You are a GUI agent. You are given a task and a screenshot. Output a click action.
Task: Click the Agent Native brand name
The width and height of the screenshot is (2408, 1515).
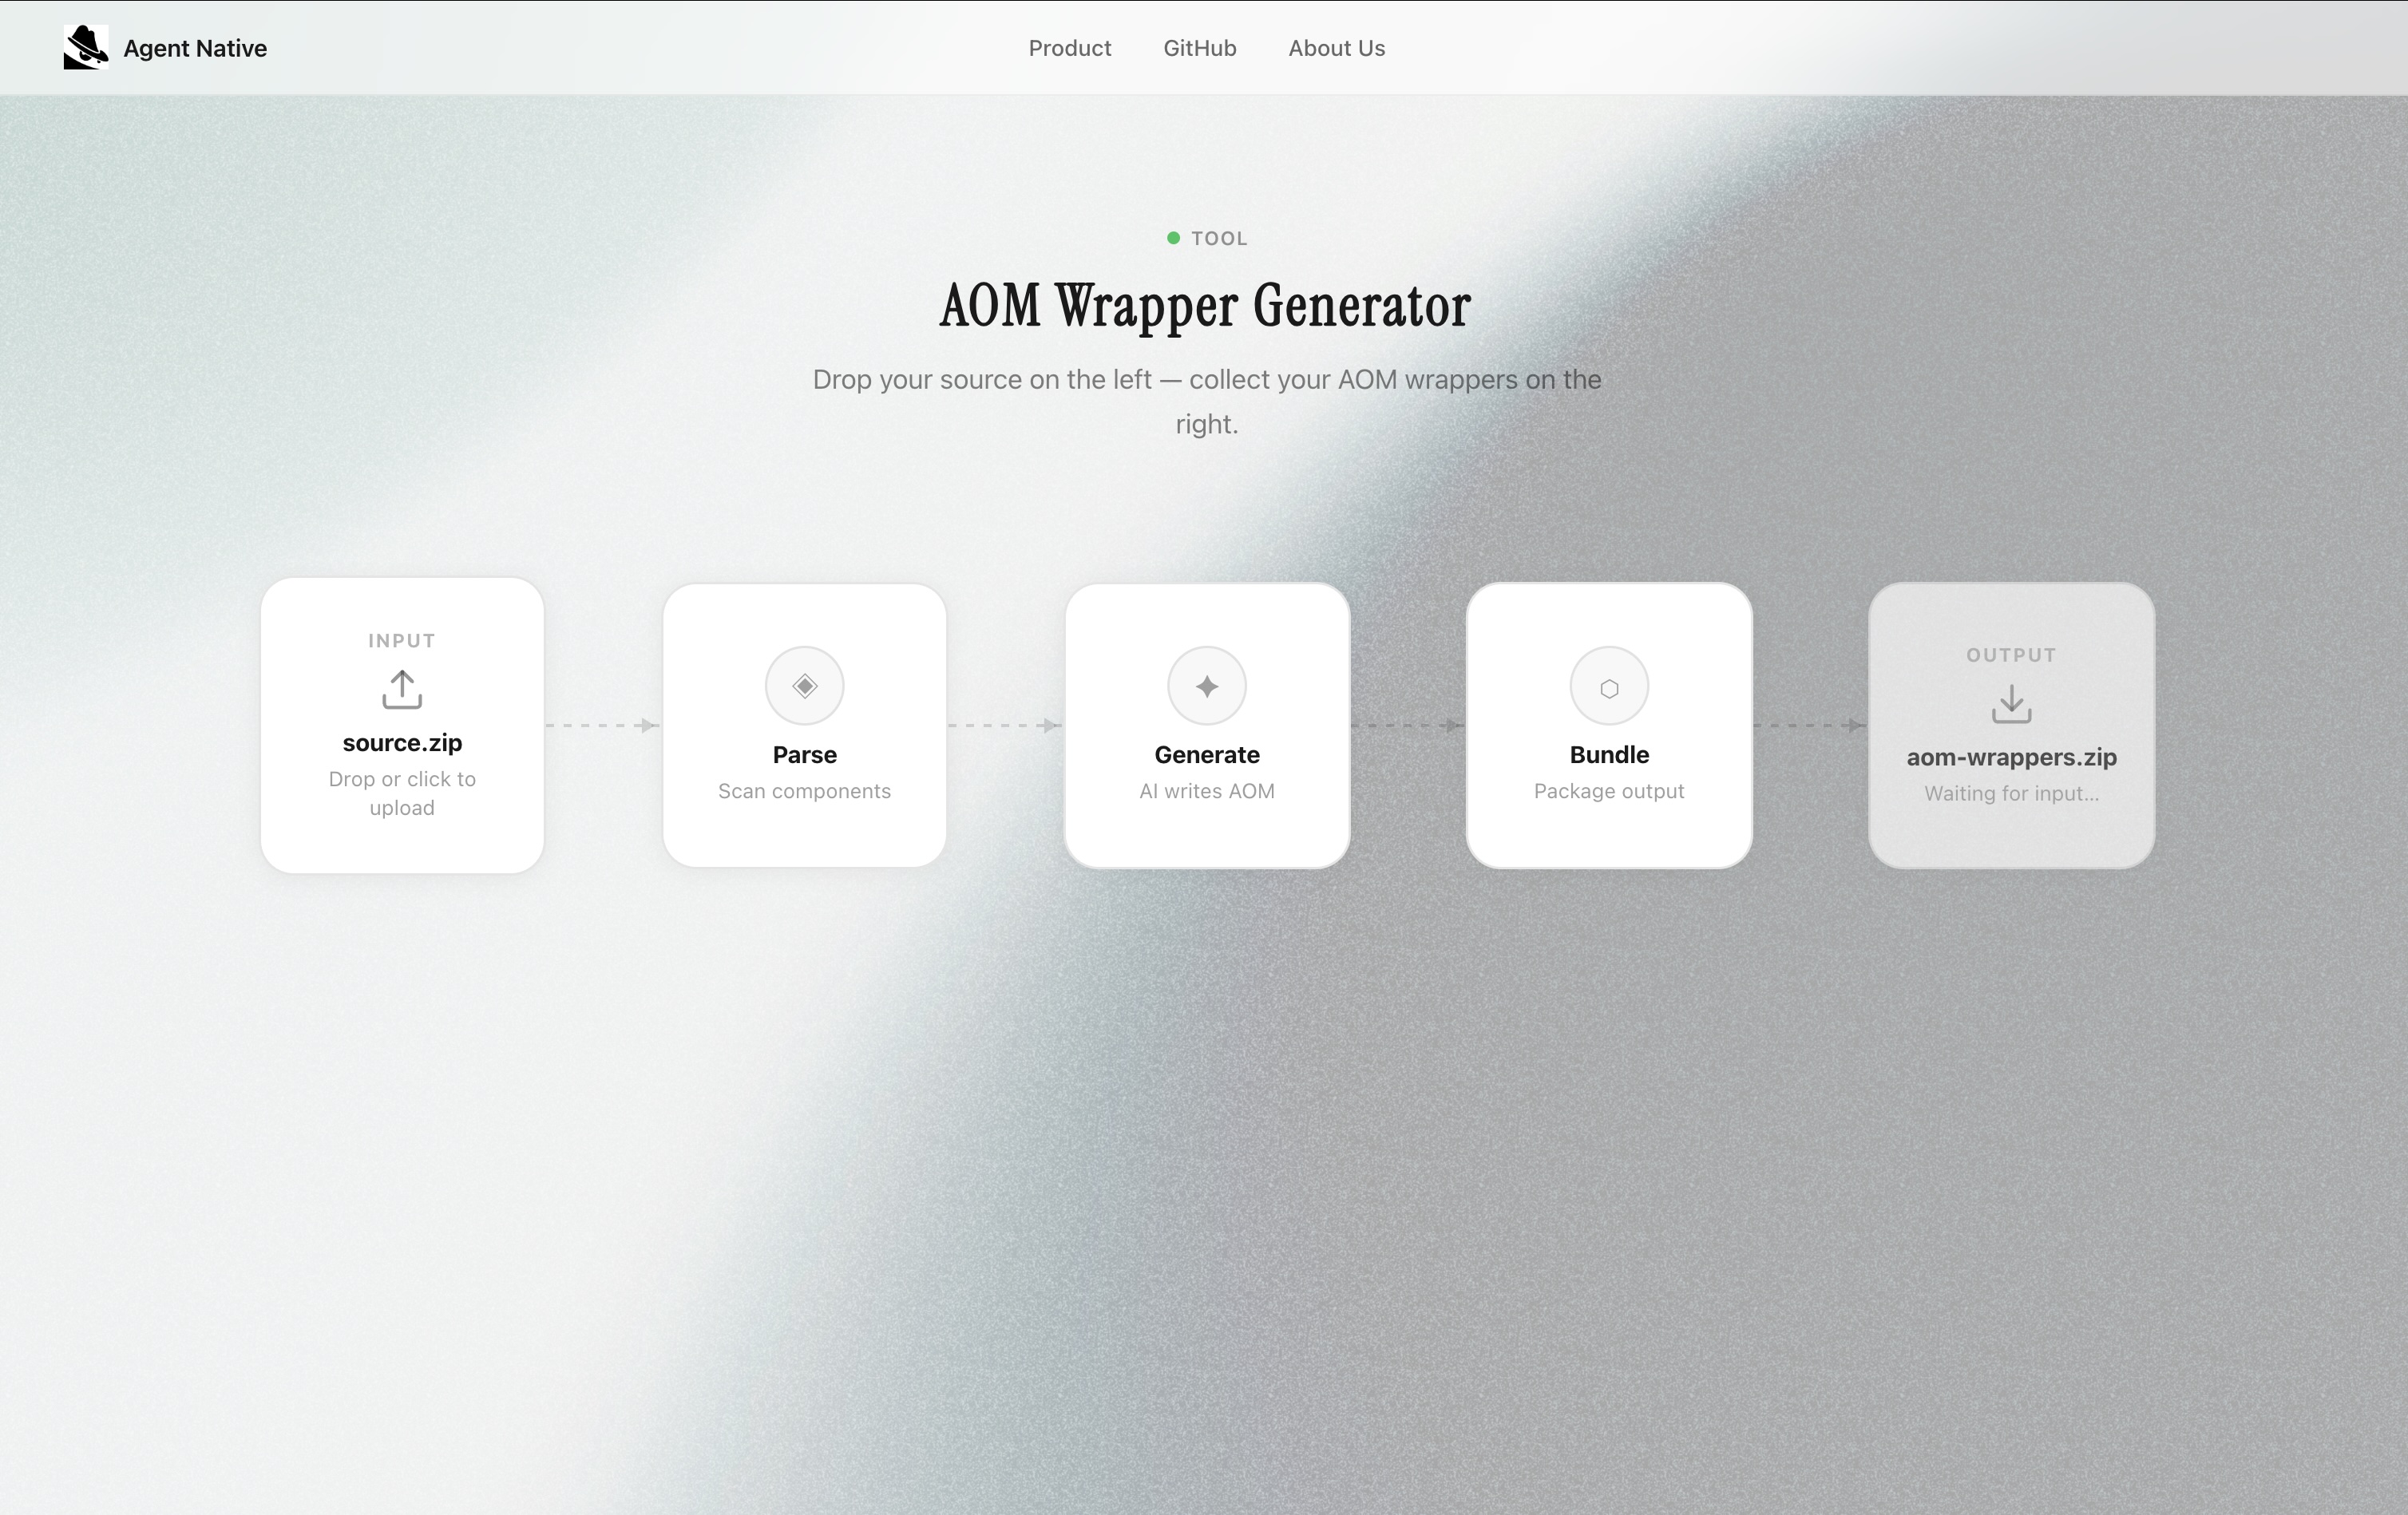tap(195, 48)
